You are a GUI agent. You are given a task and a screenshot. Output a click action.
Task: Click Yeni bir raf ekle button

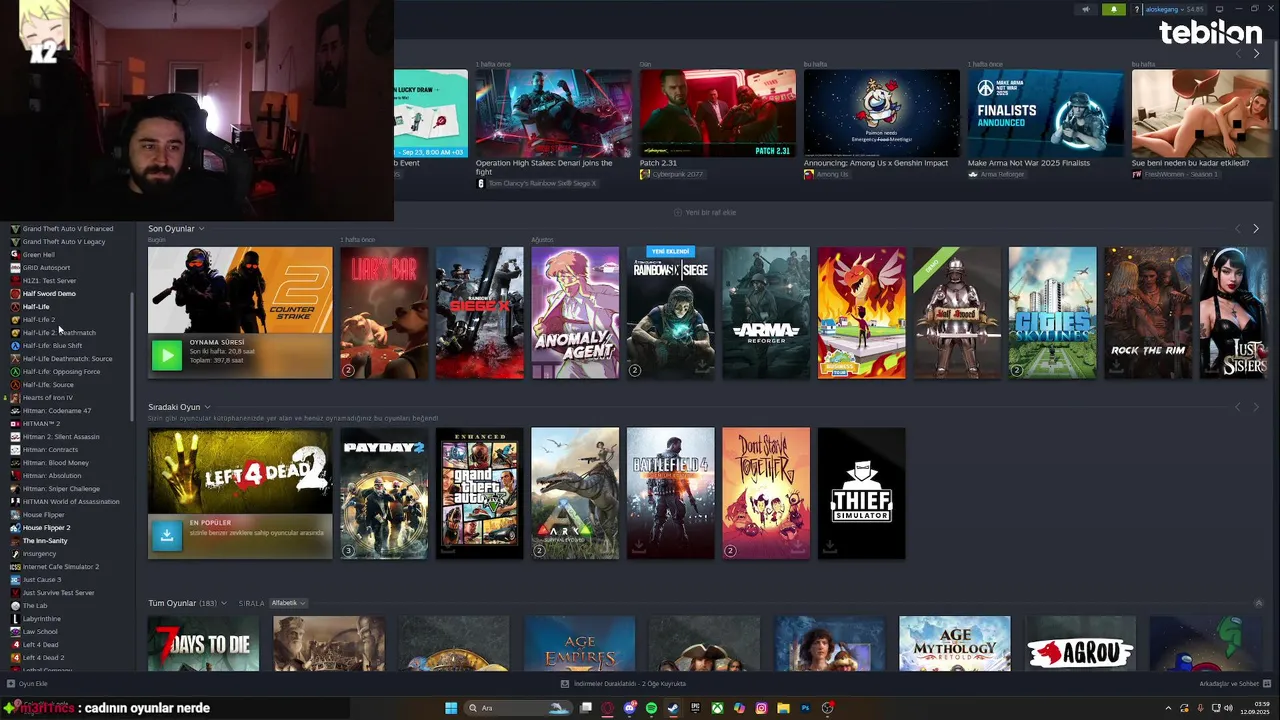(705, 212)
